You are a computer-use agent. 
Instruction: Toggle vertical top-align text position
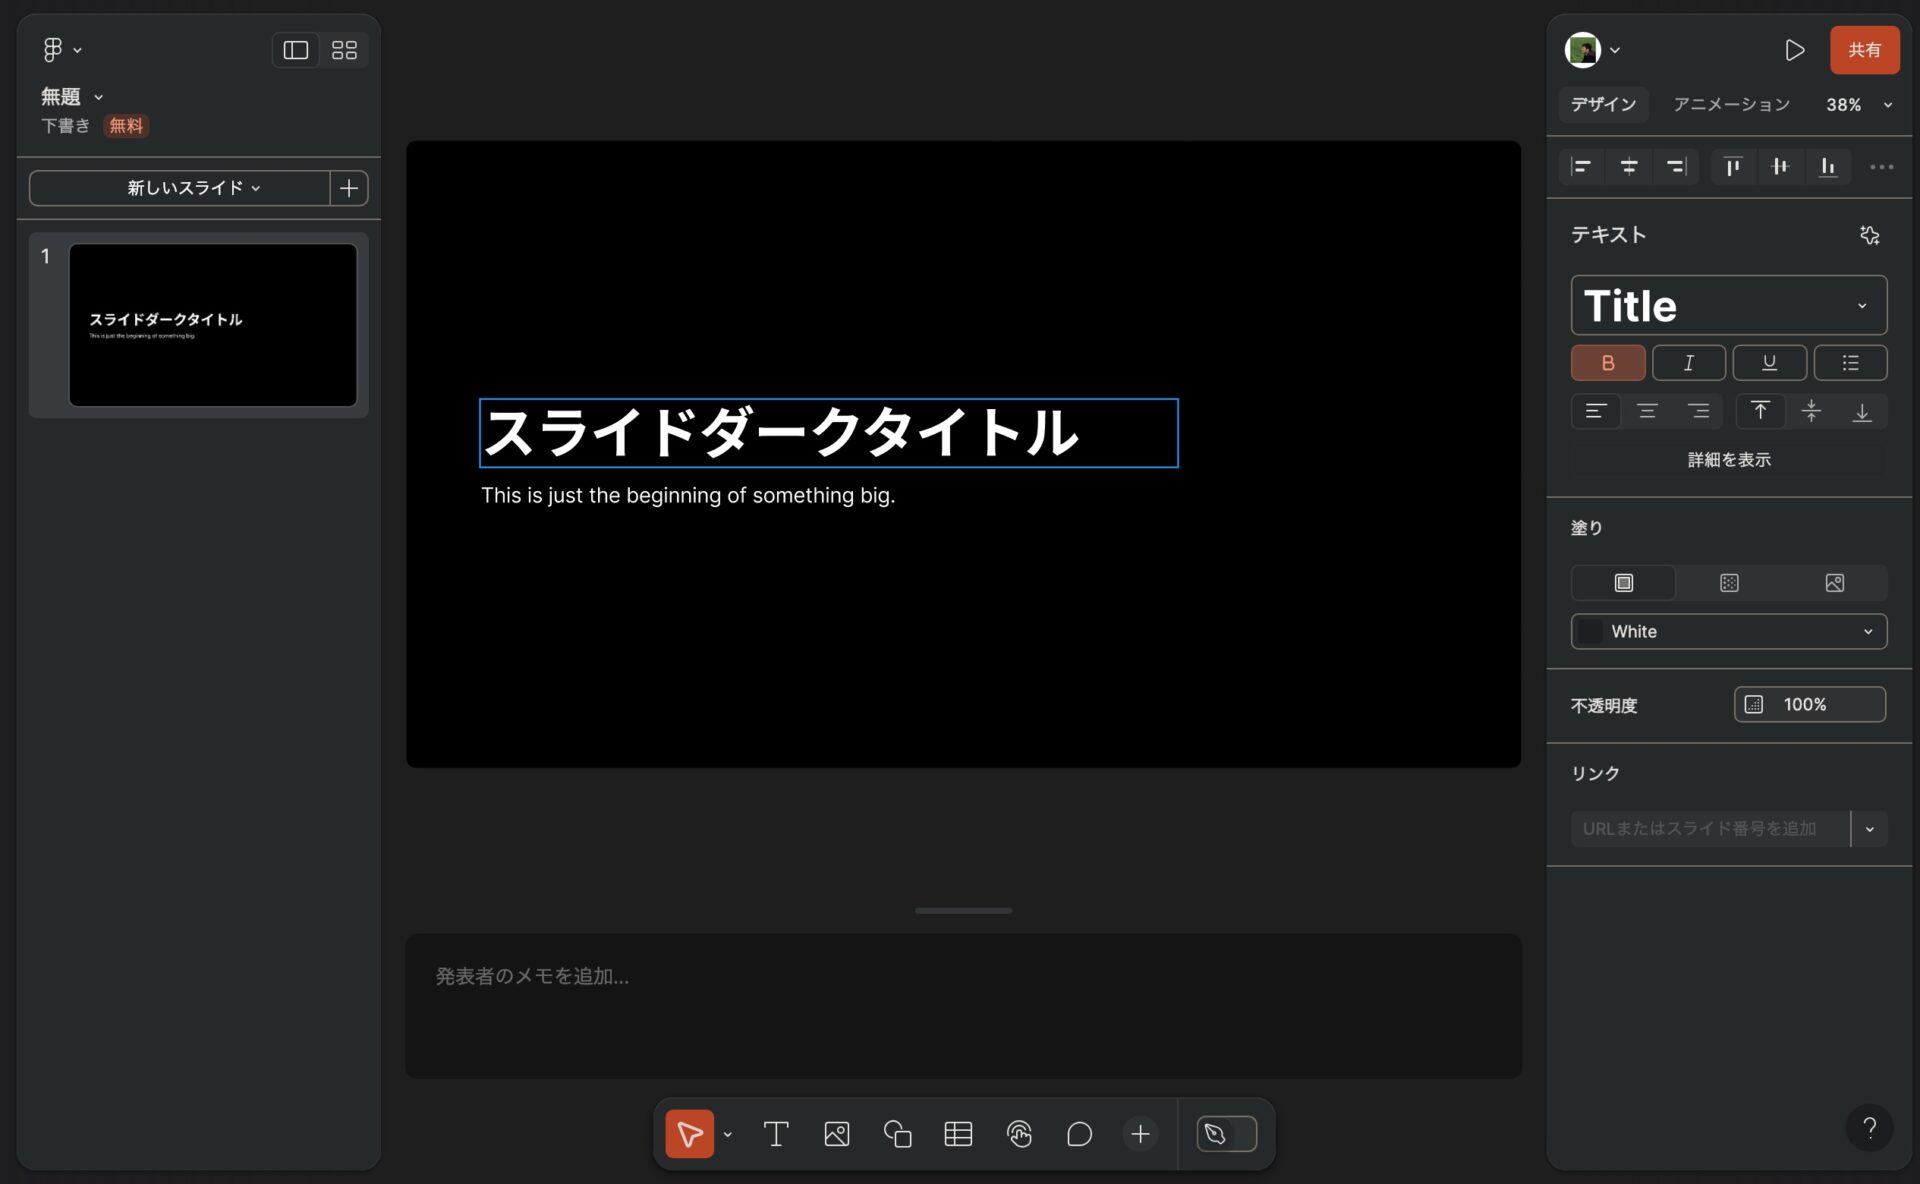coord(1761,412)
